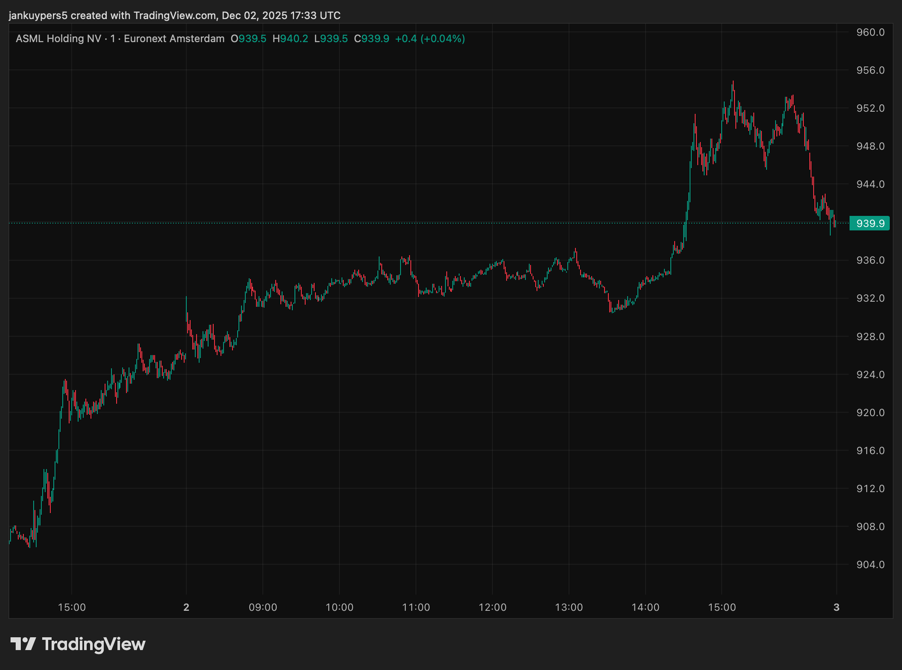Click the 14:00 time axis label
The height and width of the screenshot is (670, 902).
coord(645,607)
